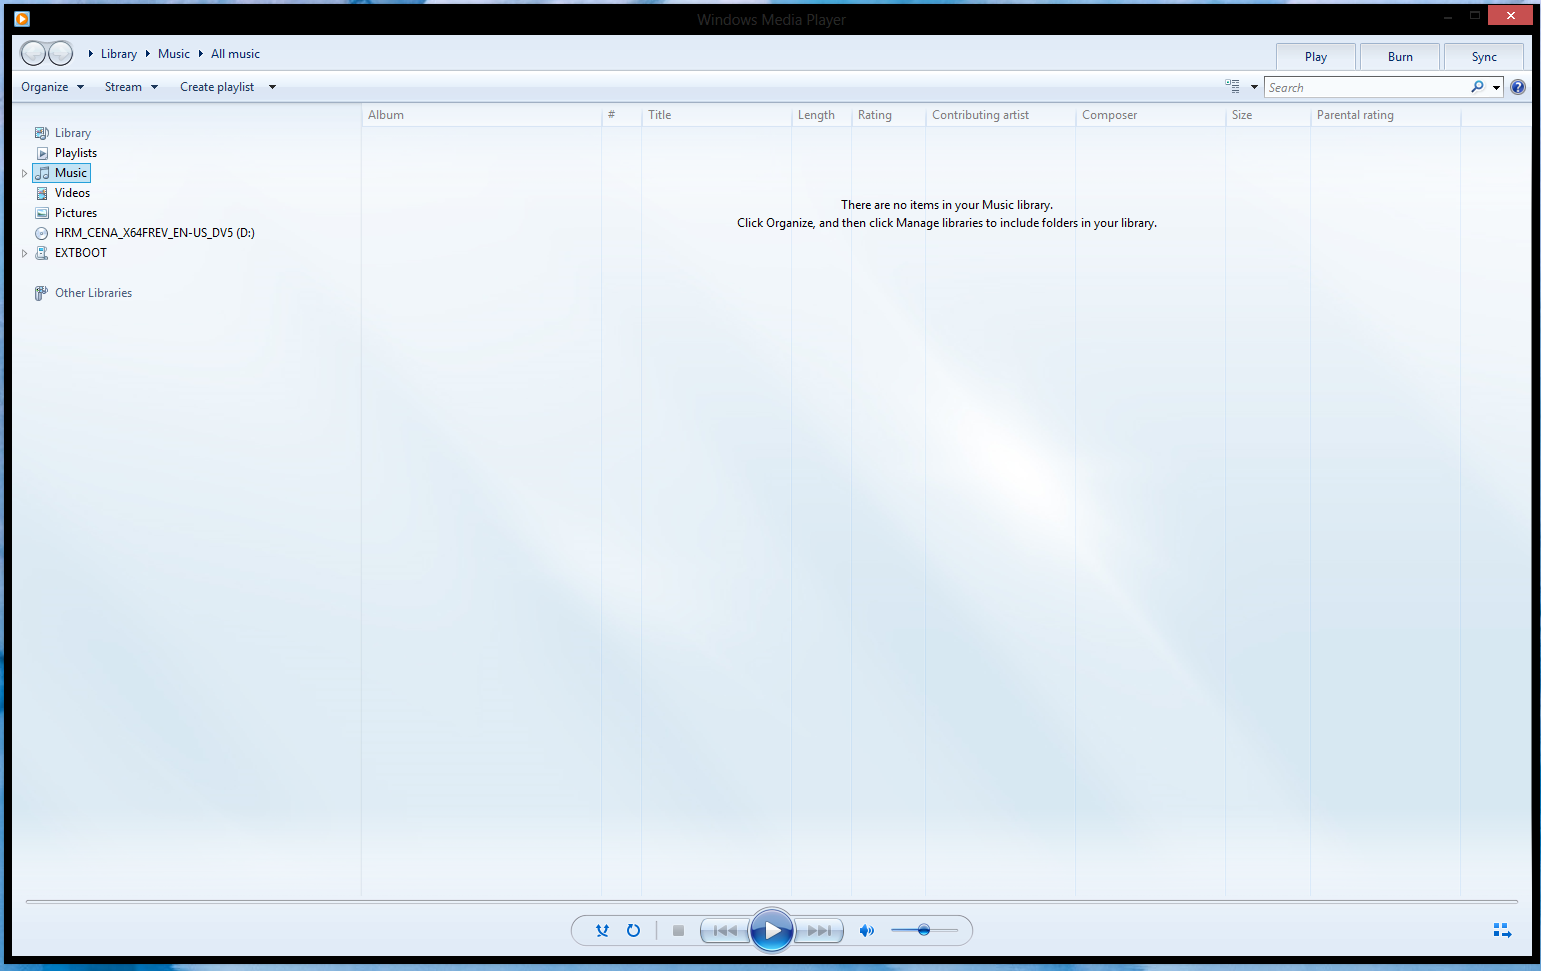Open the Play tab
This screenshot has height=971, width=1541.
pyautogui.click(x=1315, y=57)
